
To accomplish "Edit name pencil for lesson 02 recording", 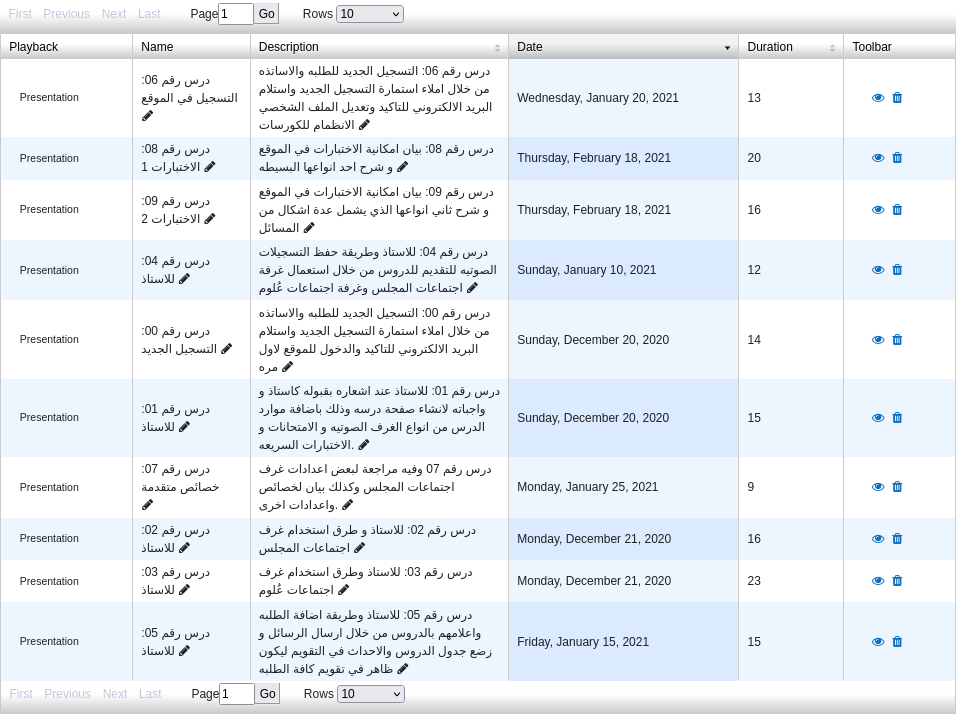I will pyautogui.click(x=184, y=548).
